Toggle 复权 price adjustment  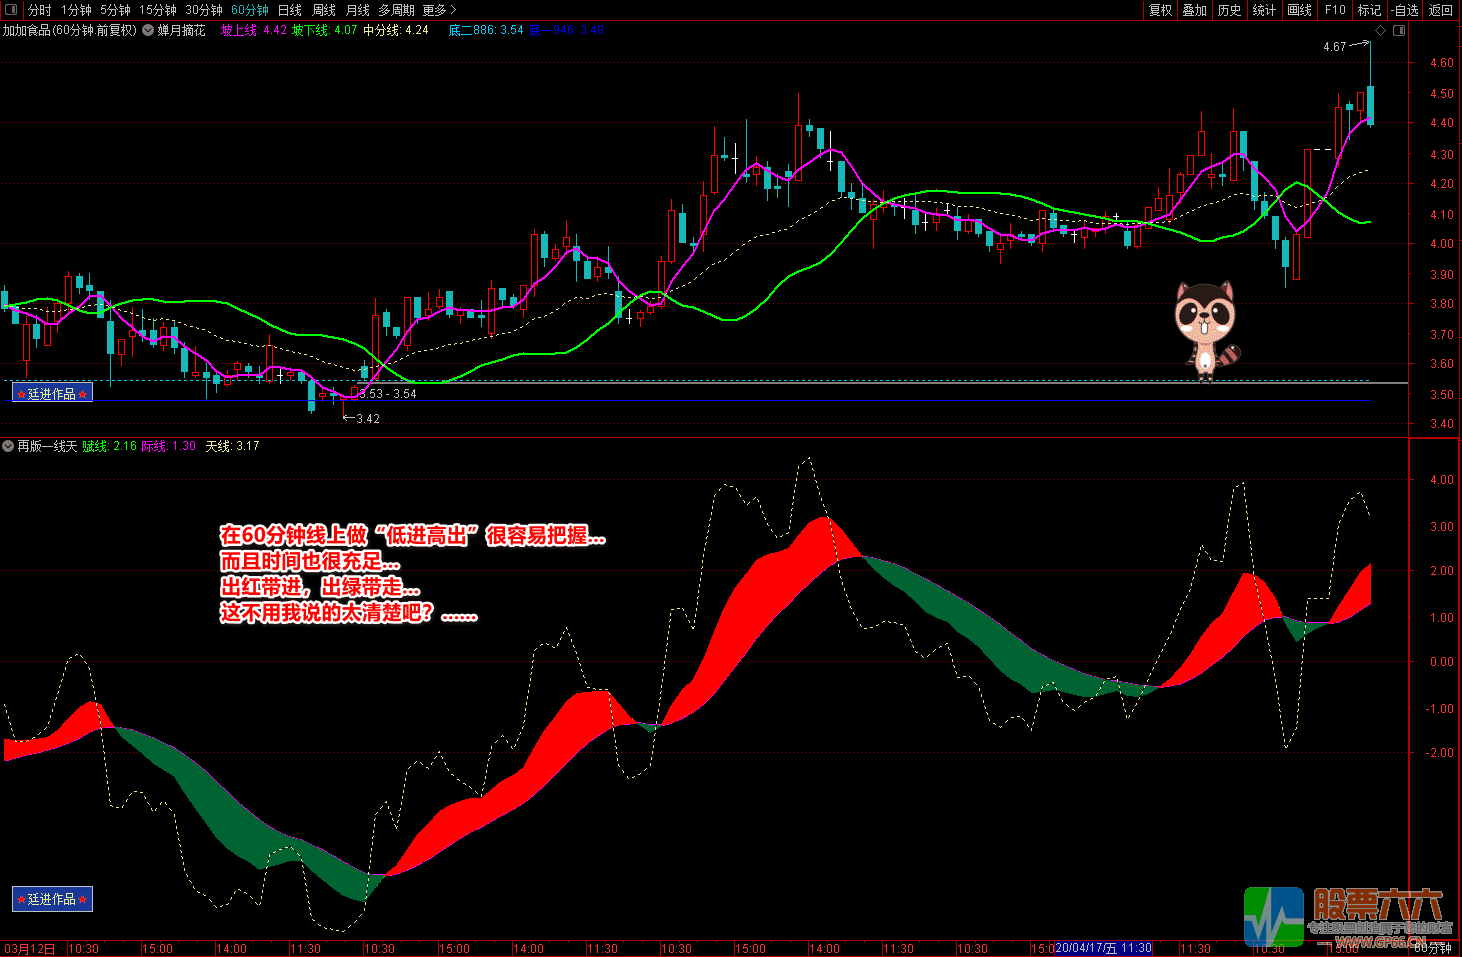point(1160,10)
